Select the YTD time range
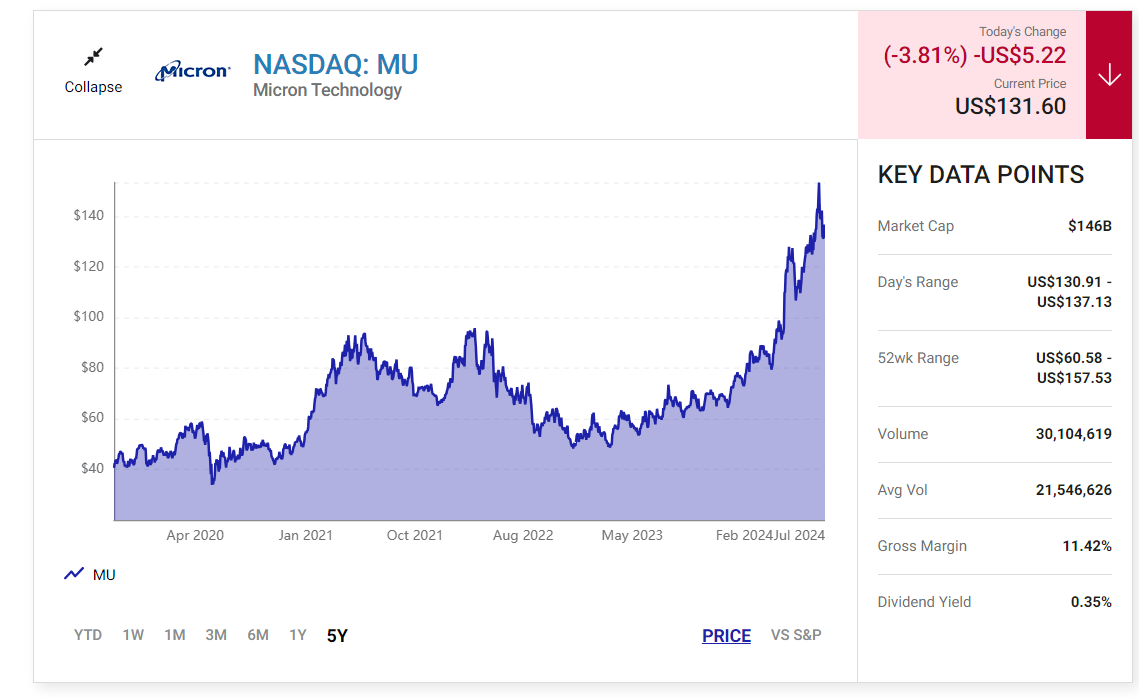The height and width of the screenshot is (698, 1139). [x=88, y=635]
